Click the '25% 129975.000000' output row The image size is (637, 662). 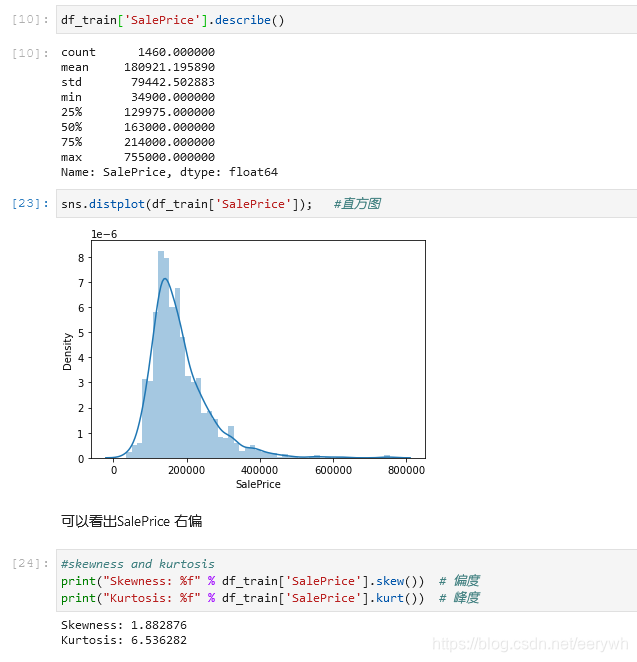tap(138, 112)
